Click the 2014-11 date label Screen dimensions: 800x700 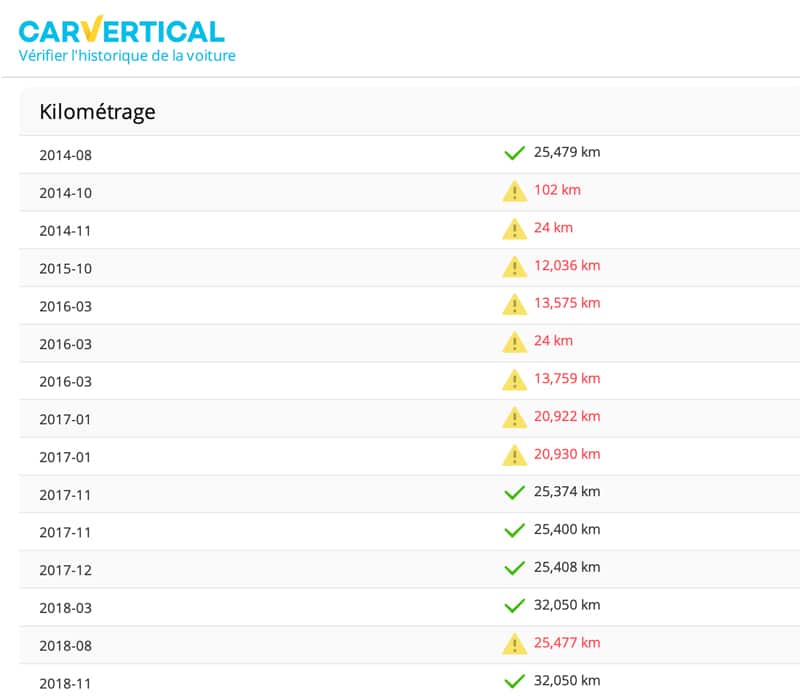click(65, 230)
